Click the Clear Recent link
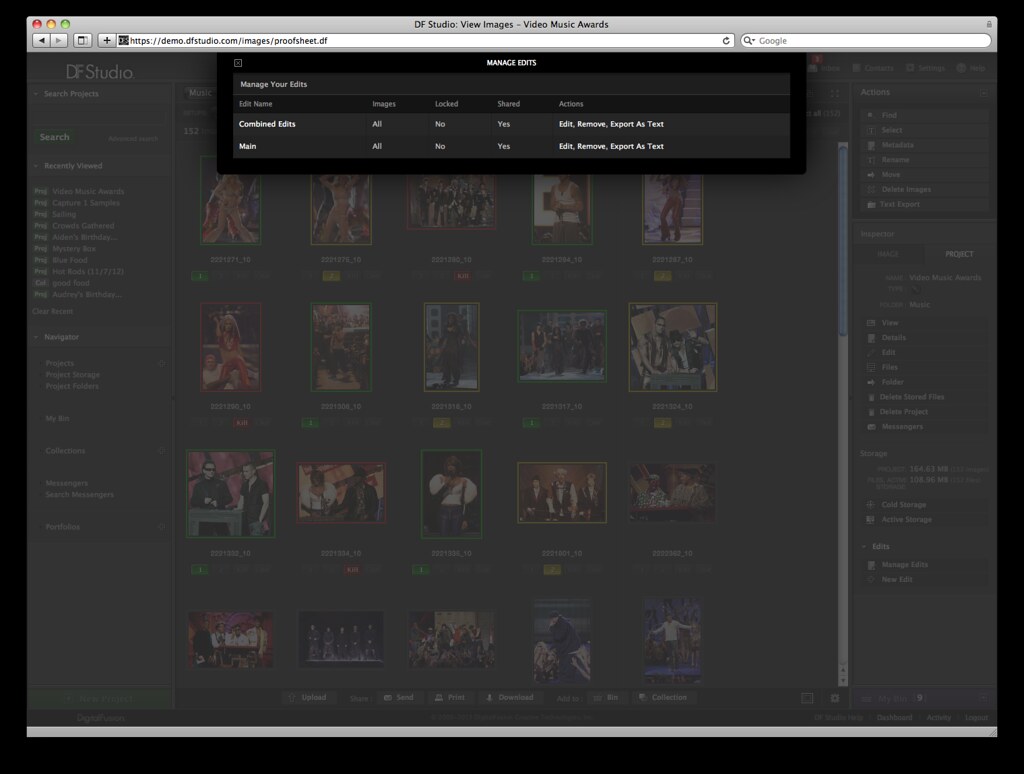Image resolution: width=1024 pixels, height=774 pixels. [52, 312]
